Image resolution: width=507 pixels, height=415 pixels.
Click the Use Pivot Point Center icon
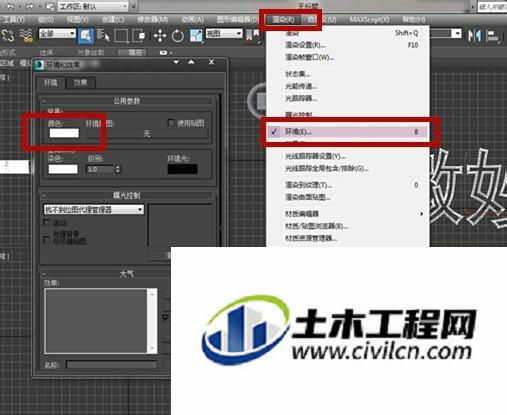(252, 35)
